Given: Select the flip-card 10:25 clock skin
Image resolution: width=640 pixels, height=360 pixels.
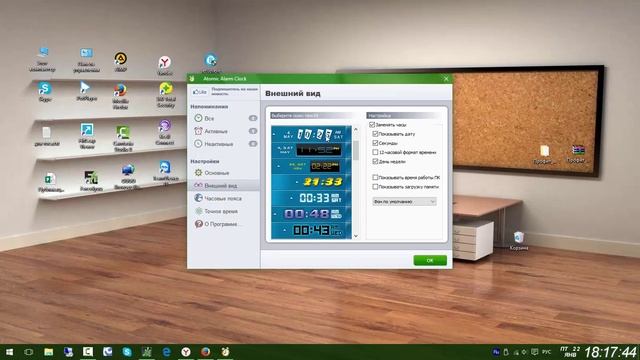Looking at the screenshot, I should [x=311, y=134].
